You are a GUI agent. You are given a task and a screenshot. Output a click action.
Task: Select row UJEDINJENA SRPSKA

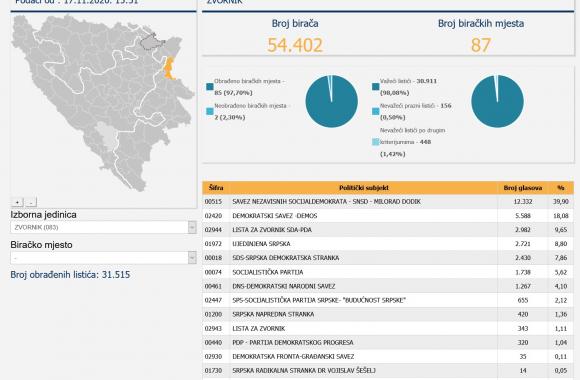coord(388,244)
